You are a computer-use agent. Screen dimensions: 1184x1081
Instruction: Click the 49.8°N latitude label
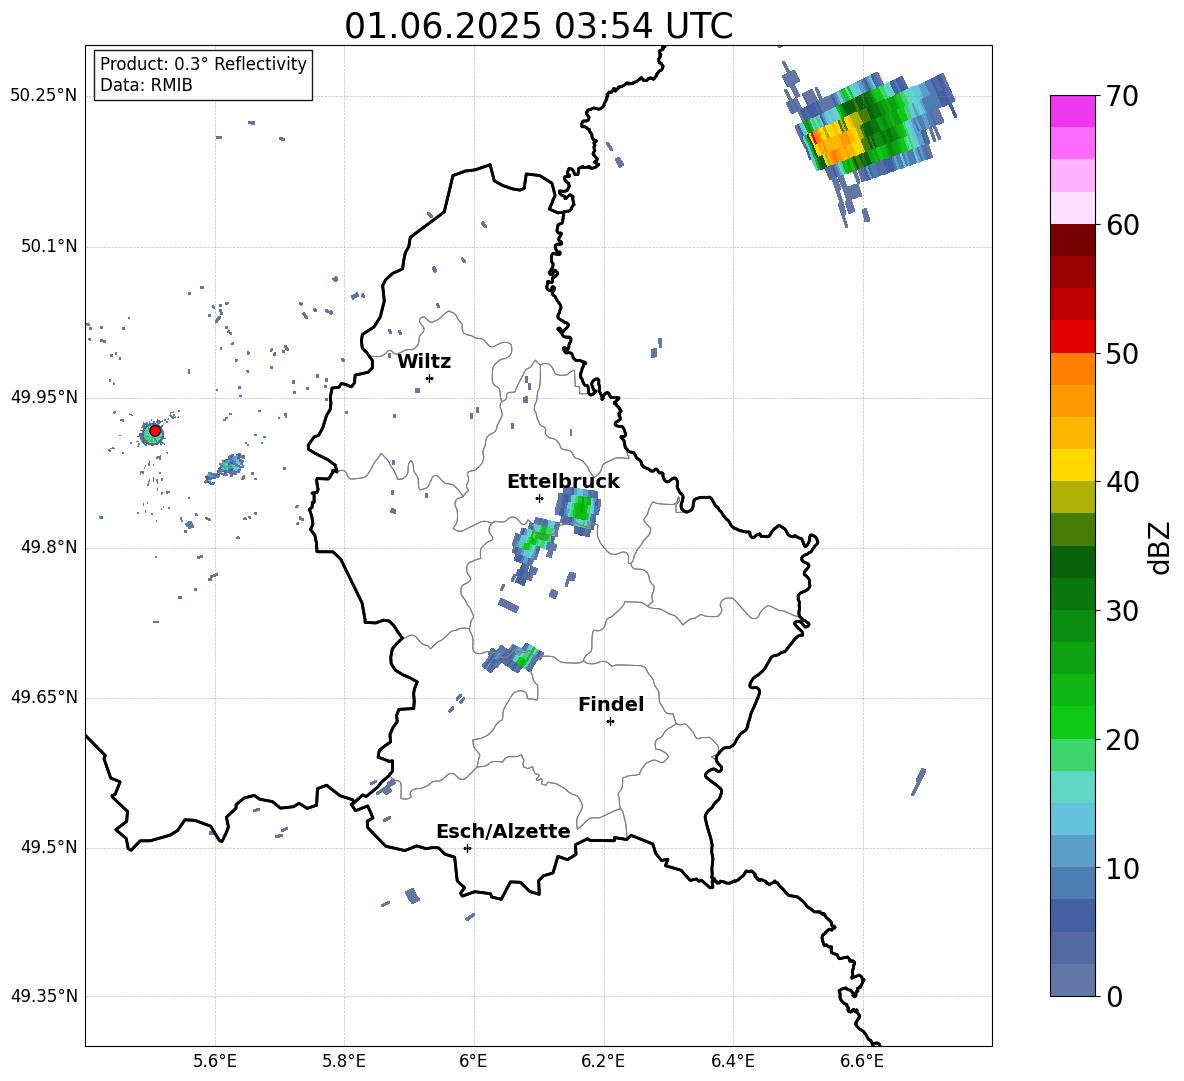click(48, 547)
